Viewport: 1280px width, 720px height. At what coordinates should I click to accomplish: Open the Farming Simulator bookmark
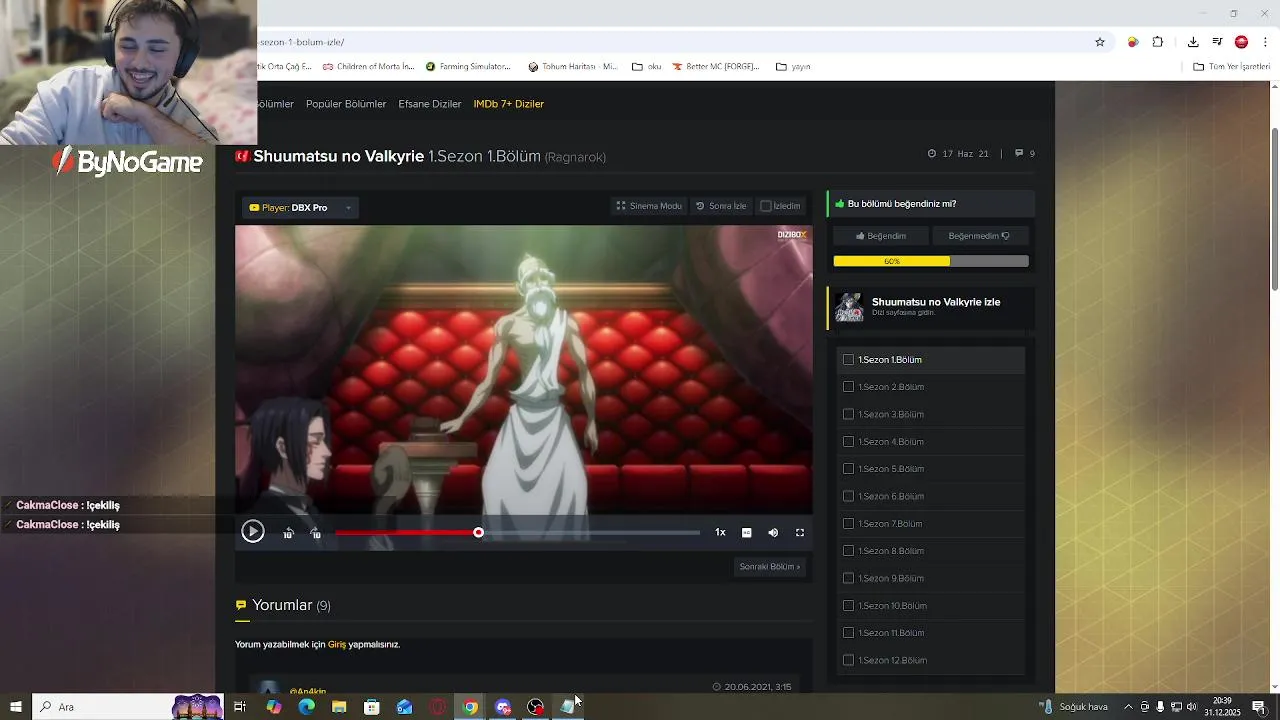(x=468, y=67)
